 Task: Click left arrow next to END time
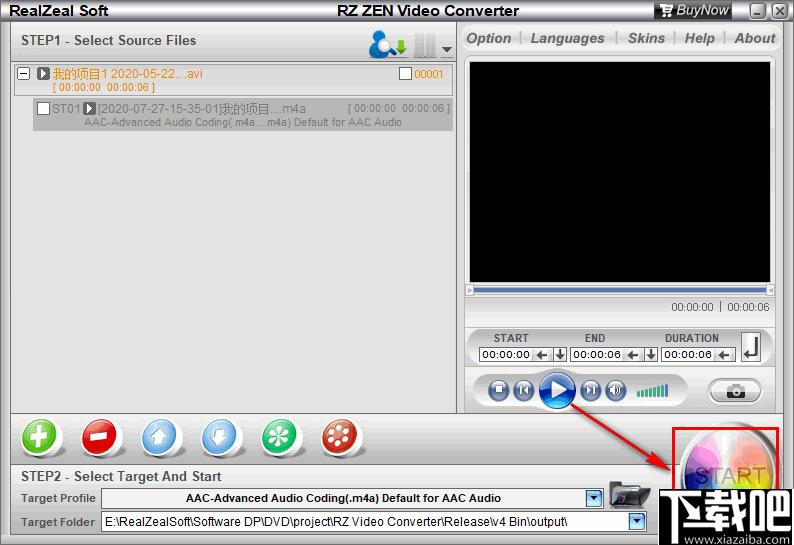coord(633,355)
